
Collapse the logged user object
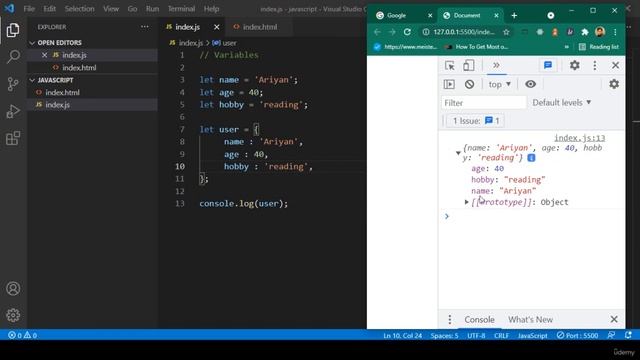click(458, 153)
